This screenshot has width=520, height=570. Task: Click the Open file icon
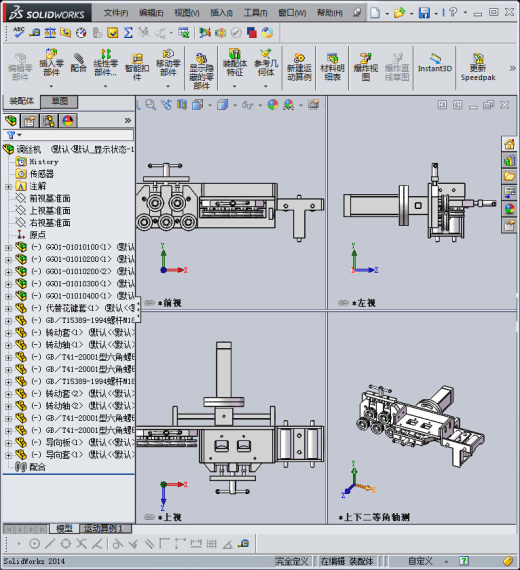tap(399, 13)
